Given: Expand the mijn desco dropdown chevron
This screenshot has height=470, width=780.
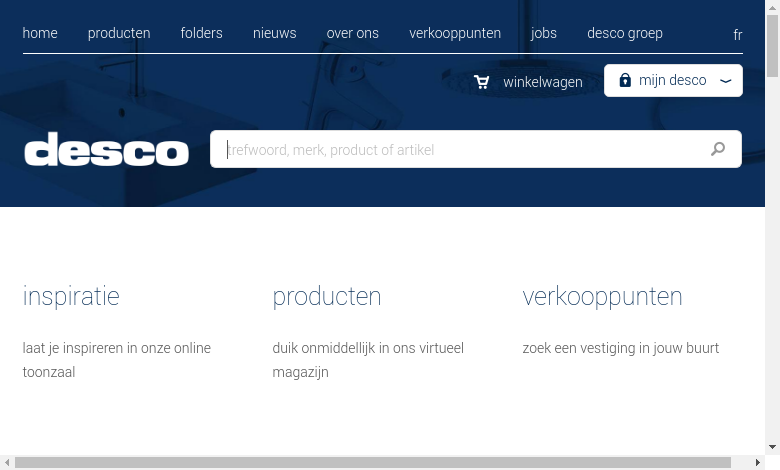Looking at the screenshot, I should tap(725, 81).
